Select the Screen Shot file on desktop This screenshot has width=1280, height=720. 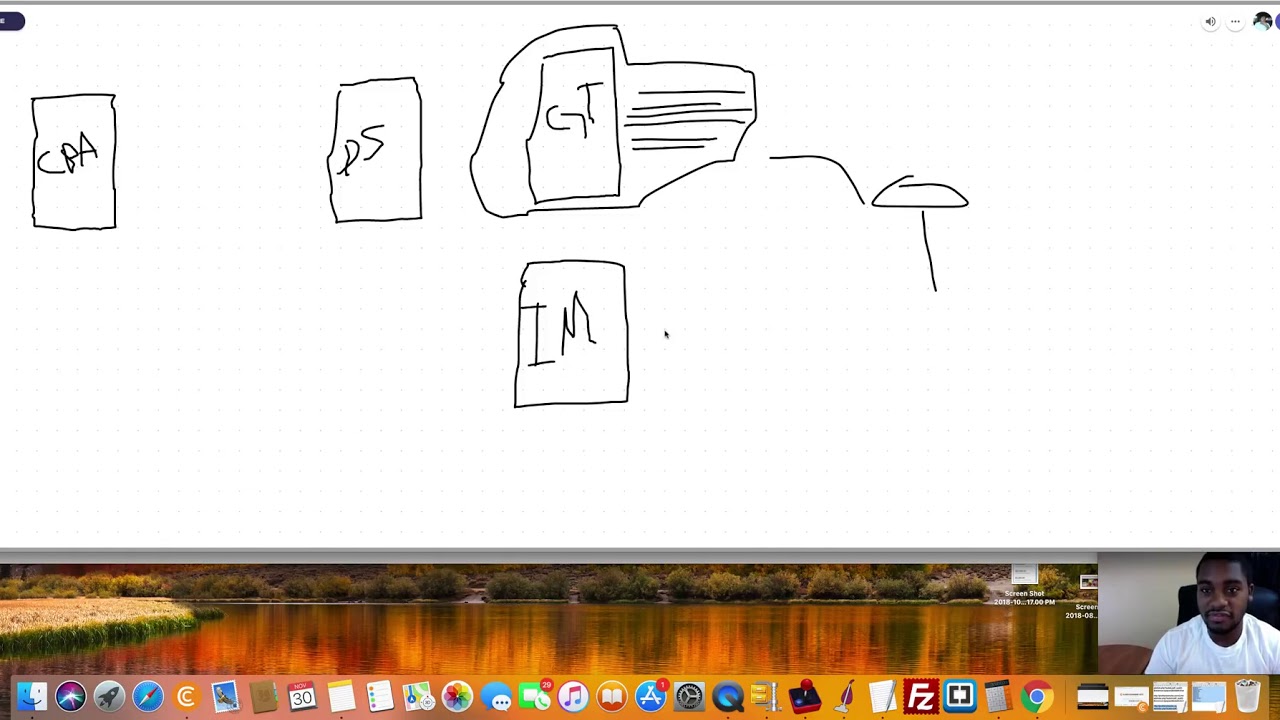pyautogui.click(x=1024, y=587)
